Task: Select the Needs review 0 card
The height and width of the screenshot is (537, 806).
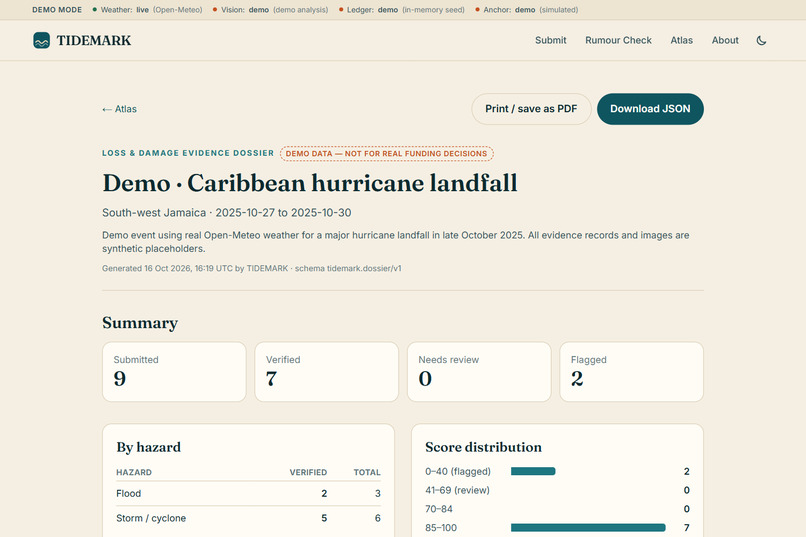Action: [479, 372]
